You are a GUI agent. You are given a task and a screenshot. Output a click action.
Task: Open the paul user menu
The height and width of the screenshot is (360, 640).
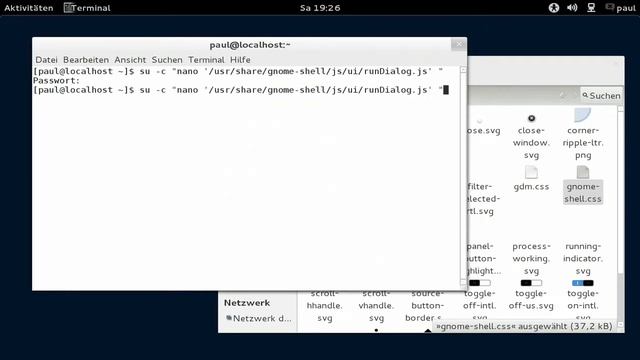pos(620,8)
